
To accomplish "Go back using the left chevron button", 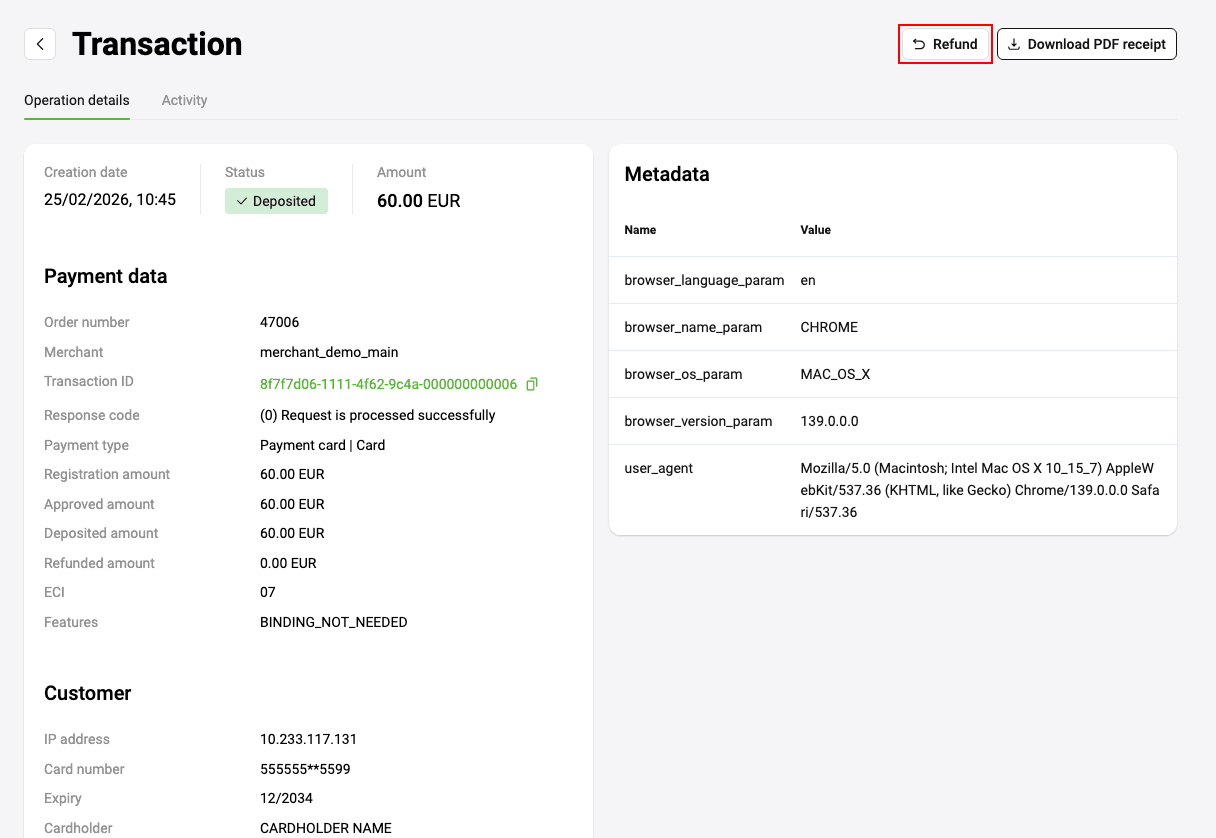I will click(x=40, y=44).
